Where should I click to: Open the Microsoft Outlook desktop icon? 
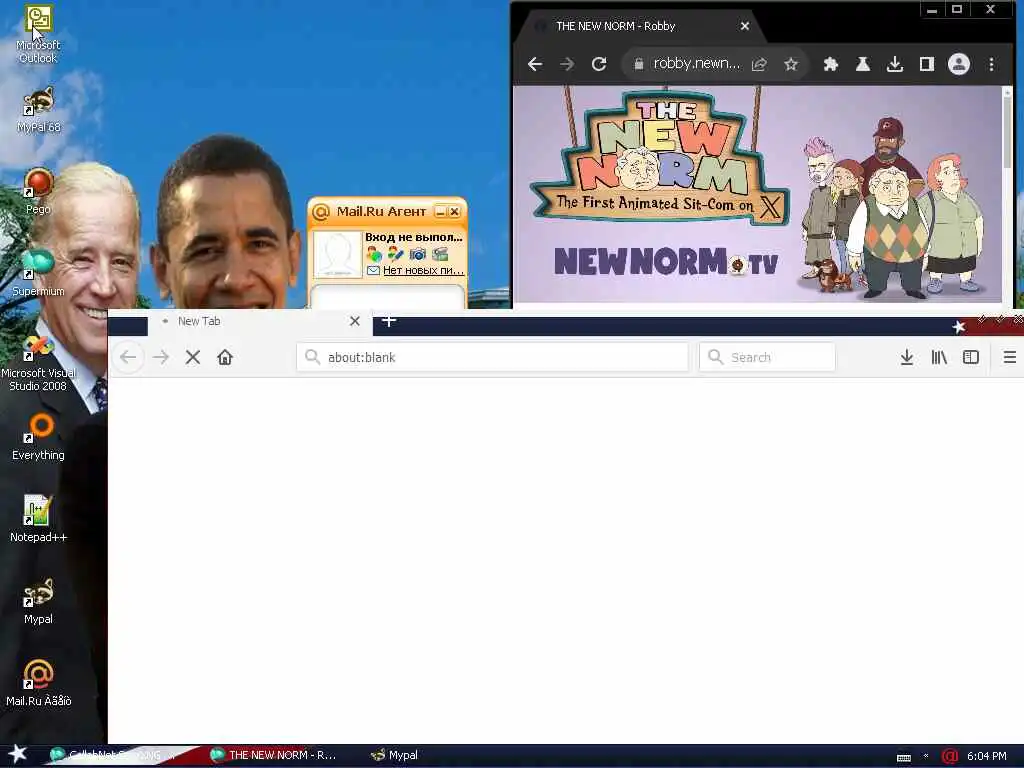point(38,33)
